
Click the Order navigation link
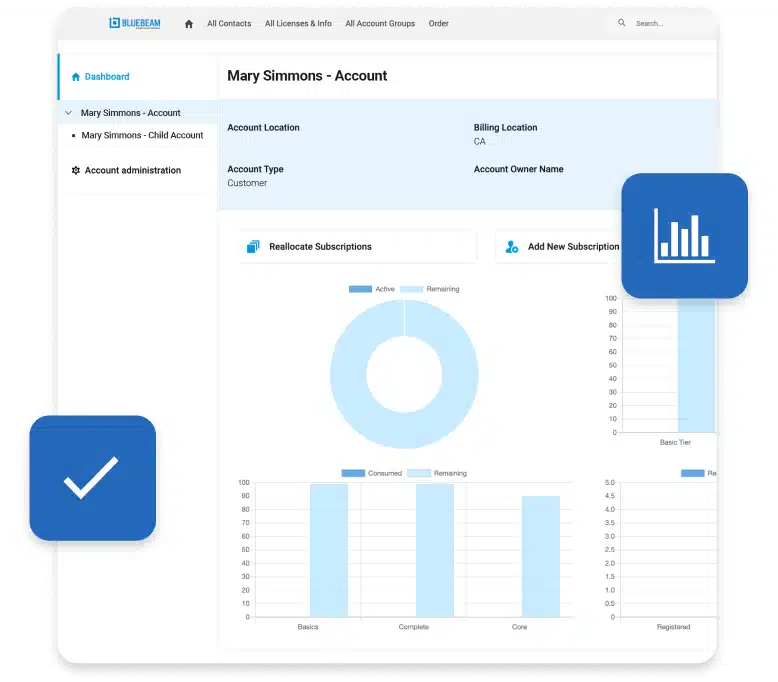coord(438,24)
